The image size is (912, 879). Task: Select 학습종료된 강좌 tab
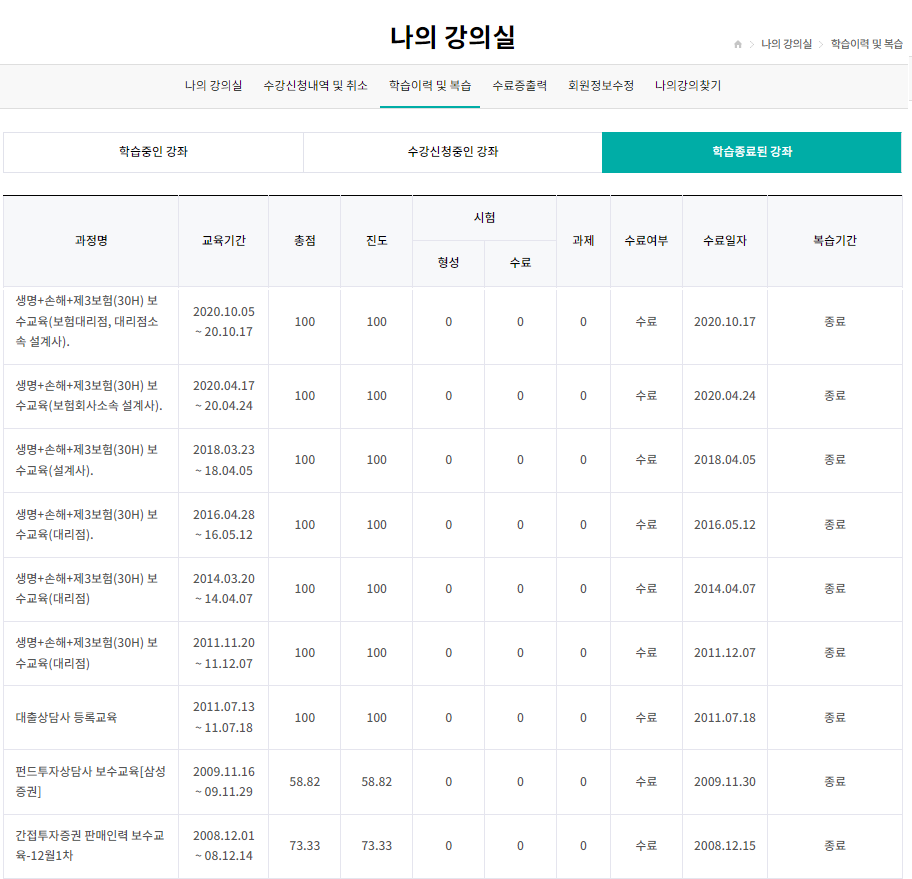[751, 152]
